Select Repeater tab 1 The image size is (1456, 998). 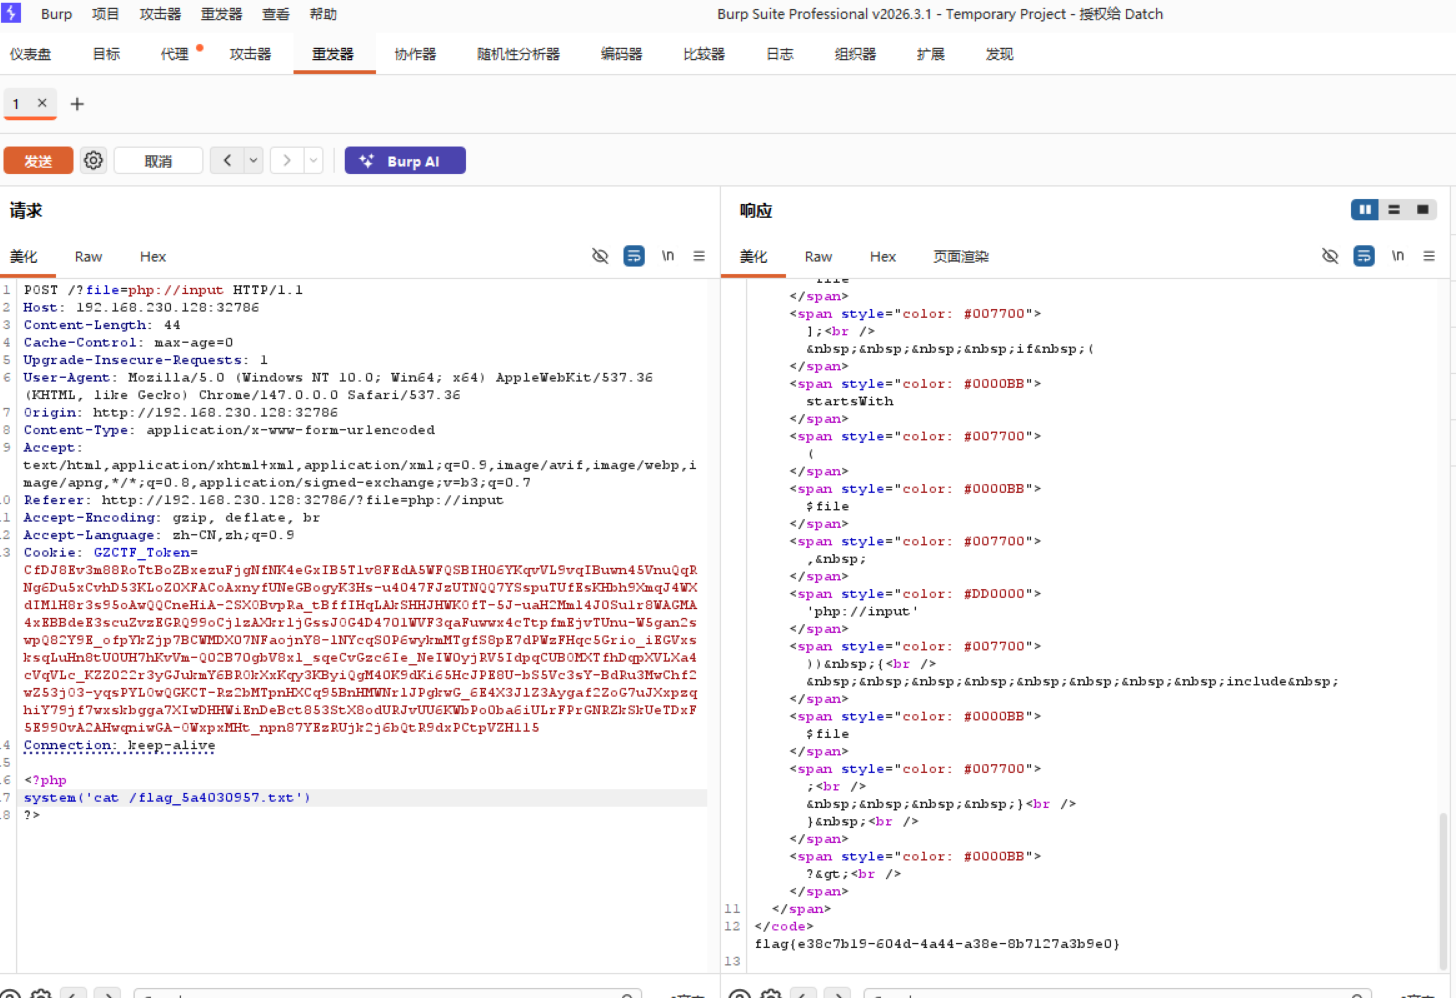click(x=16, y=104)
